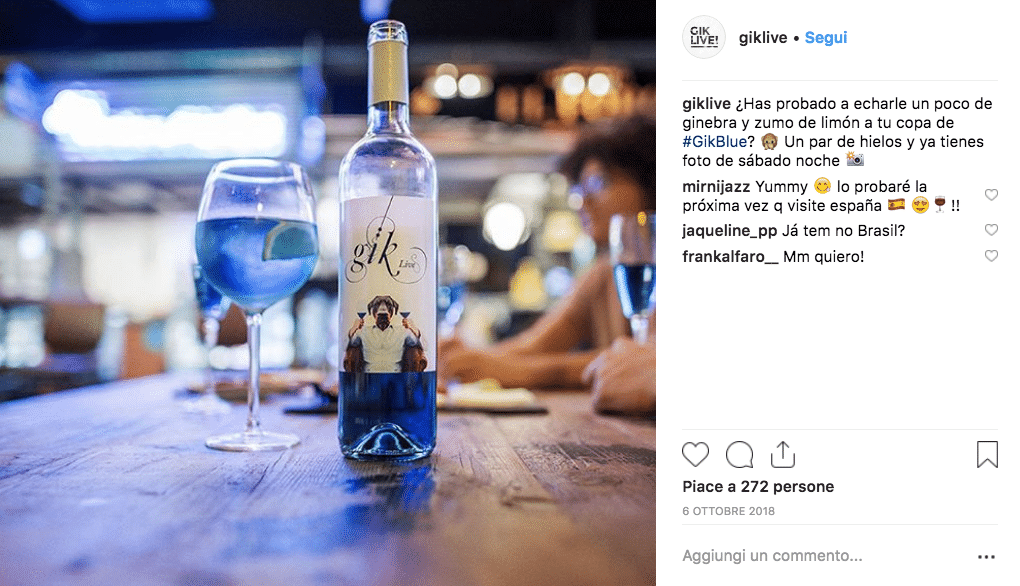
Task: Save post with the bookmark icon
Action: [987, 454]
